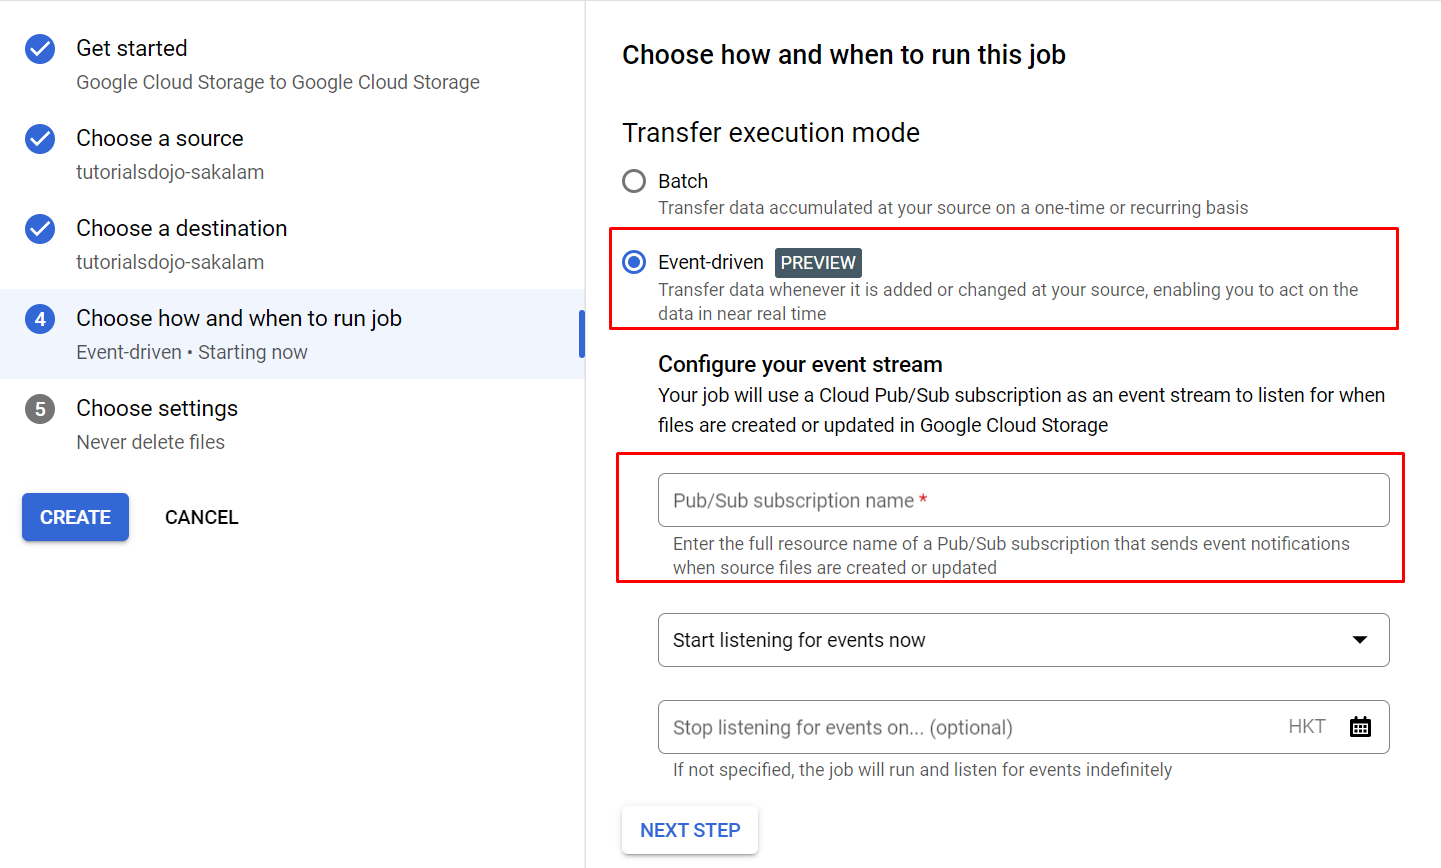Click the Choose a source checkmark icon
This screenshot has width=1441, height=868.
click(x=40, y=139)
